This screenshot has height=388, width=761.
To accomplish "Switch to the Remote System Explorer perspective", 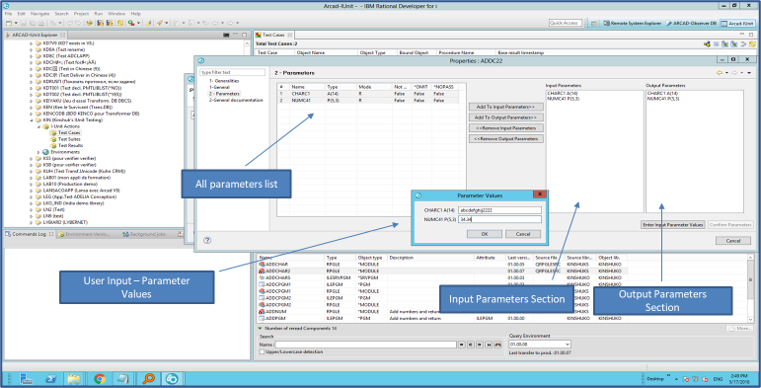I will (632, 23).
